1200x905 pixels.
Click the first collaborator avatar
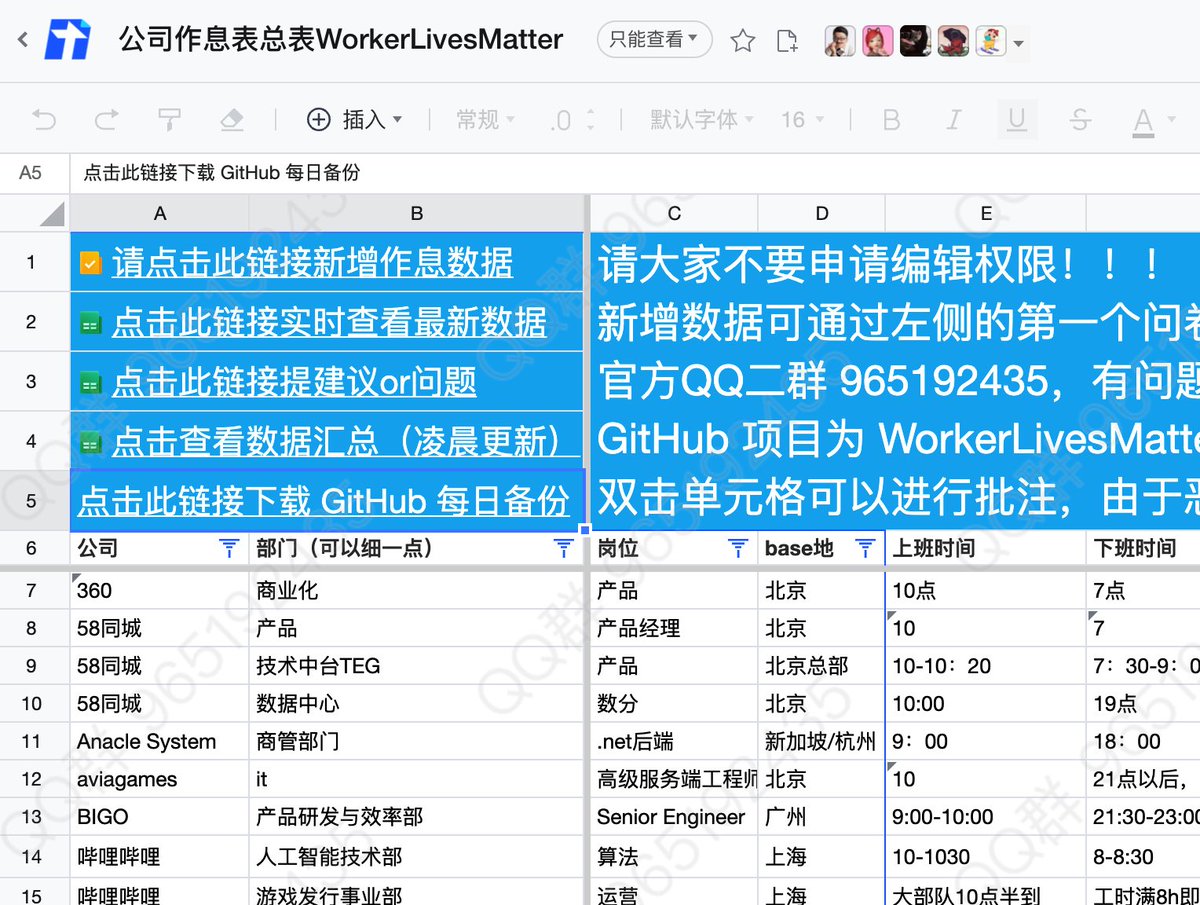coord(839,41)
